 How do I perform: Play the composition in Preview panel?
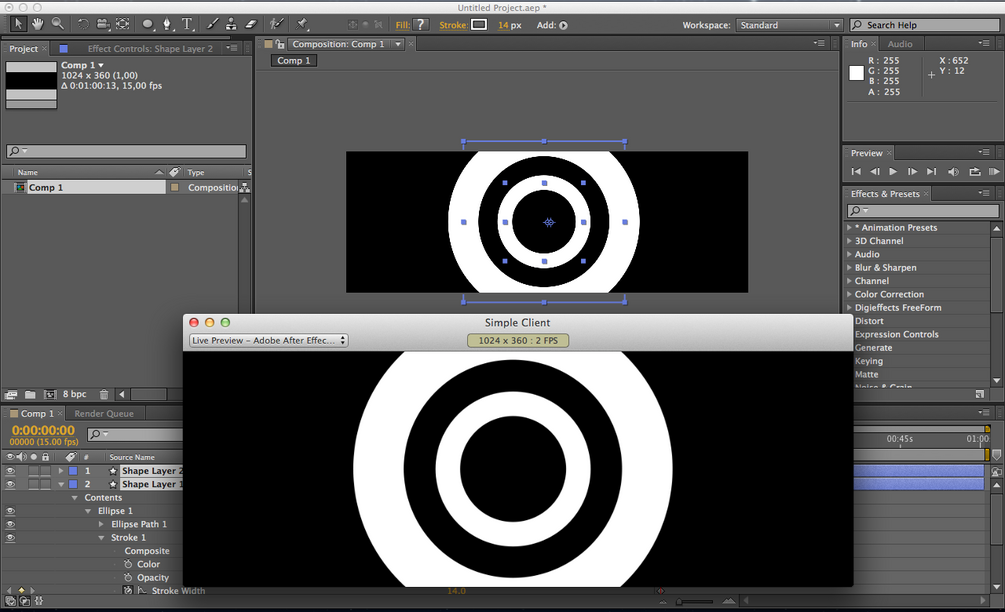tap(893, 172)
